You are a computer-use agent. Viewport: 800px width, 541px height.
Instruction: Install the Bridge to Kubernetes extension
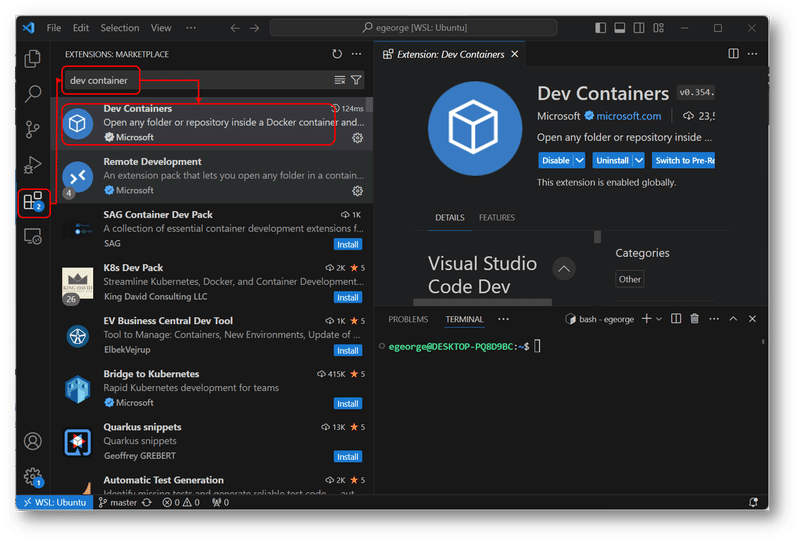[x=348, y=404]
